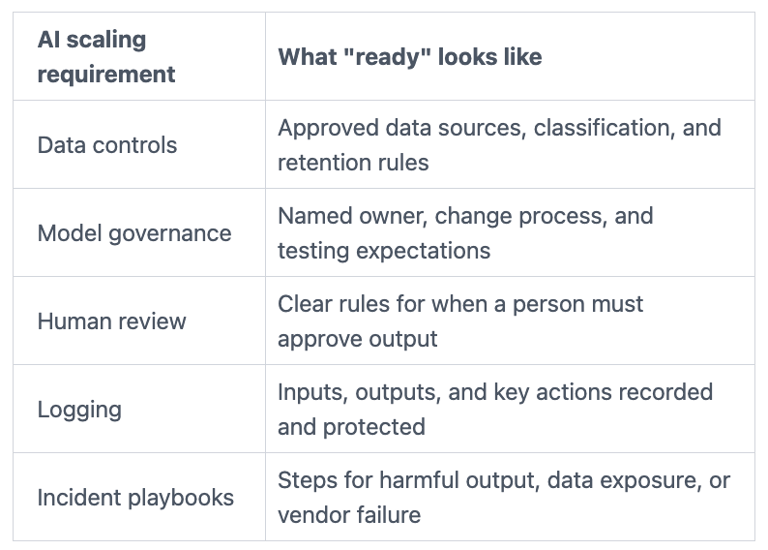
Task: Click the words 'and protected'
Action: [x=352, y=427]
